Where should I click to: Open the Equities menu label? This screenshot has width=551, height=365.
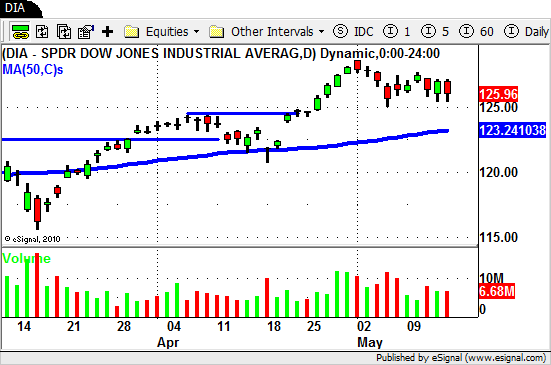[x=167, y=32]
